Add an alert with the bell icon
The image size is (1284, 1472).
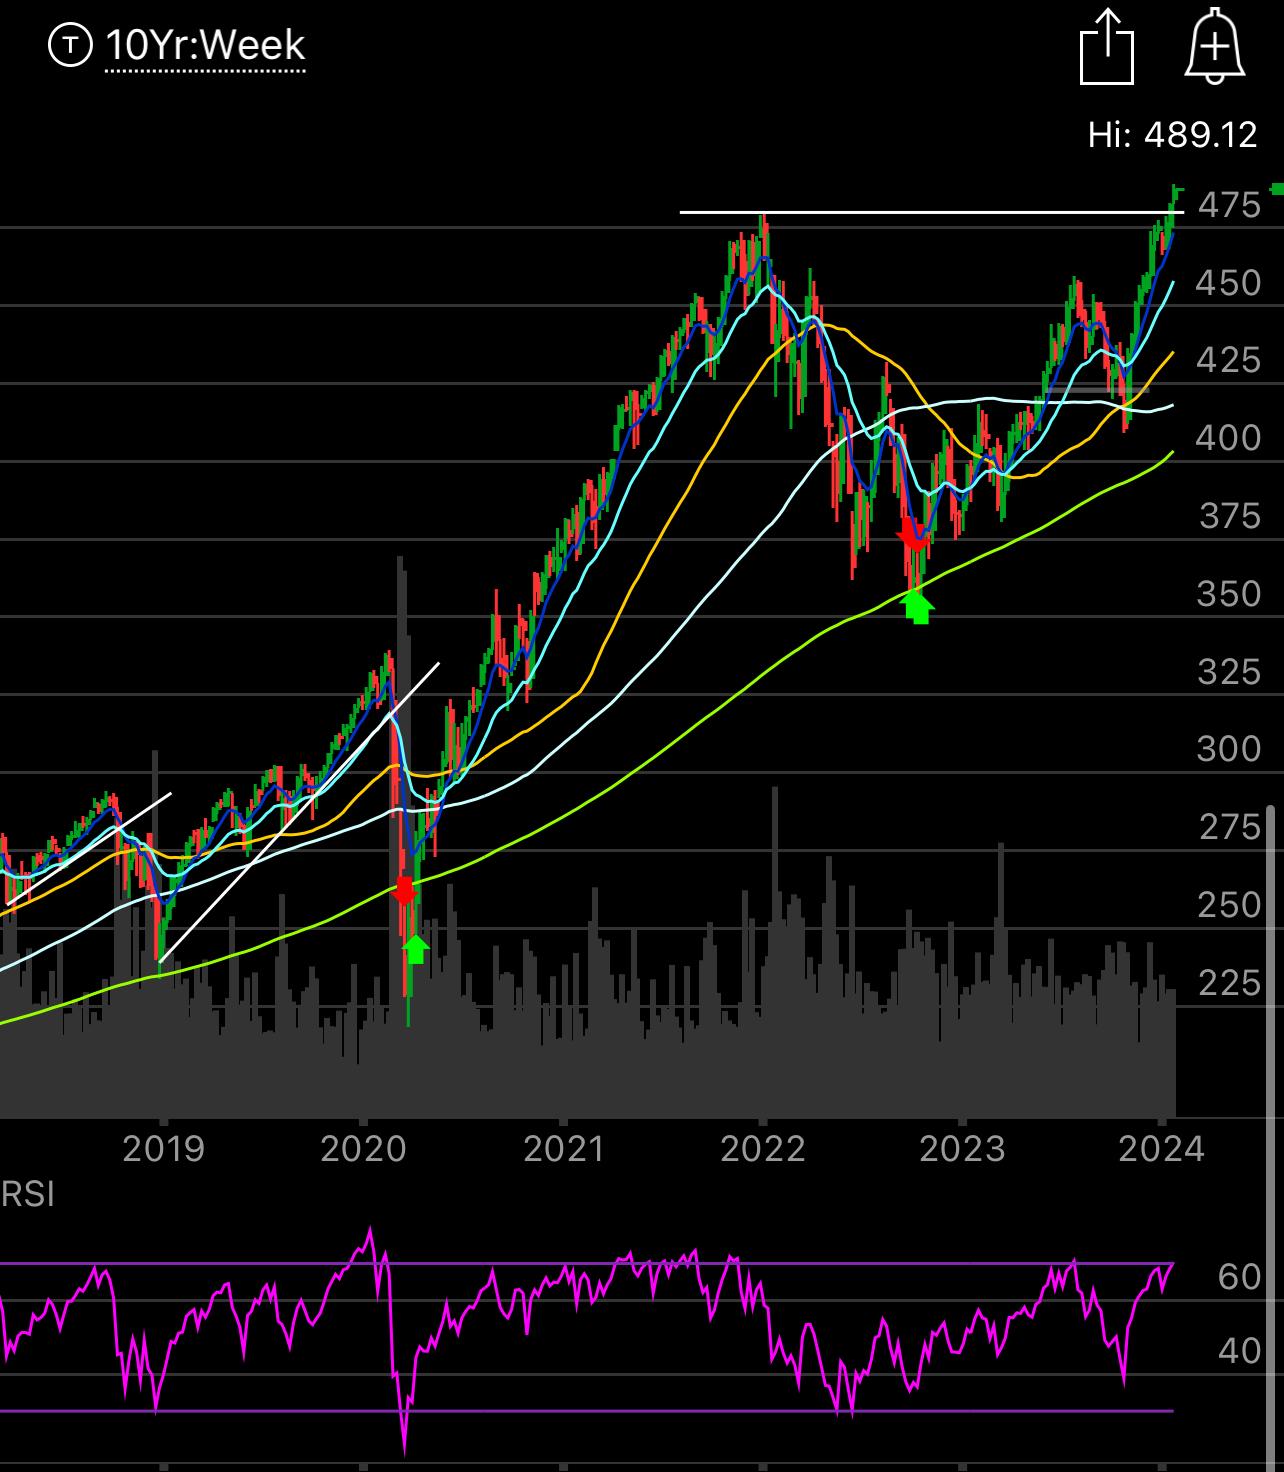tap(1214, 46)
